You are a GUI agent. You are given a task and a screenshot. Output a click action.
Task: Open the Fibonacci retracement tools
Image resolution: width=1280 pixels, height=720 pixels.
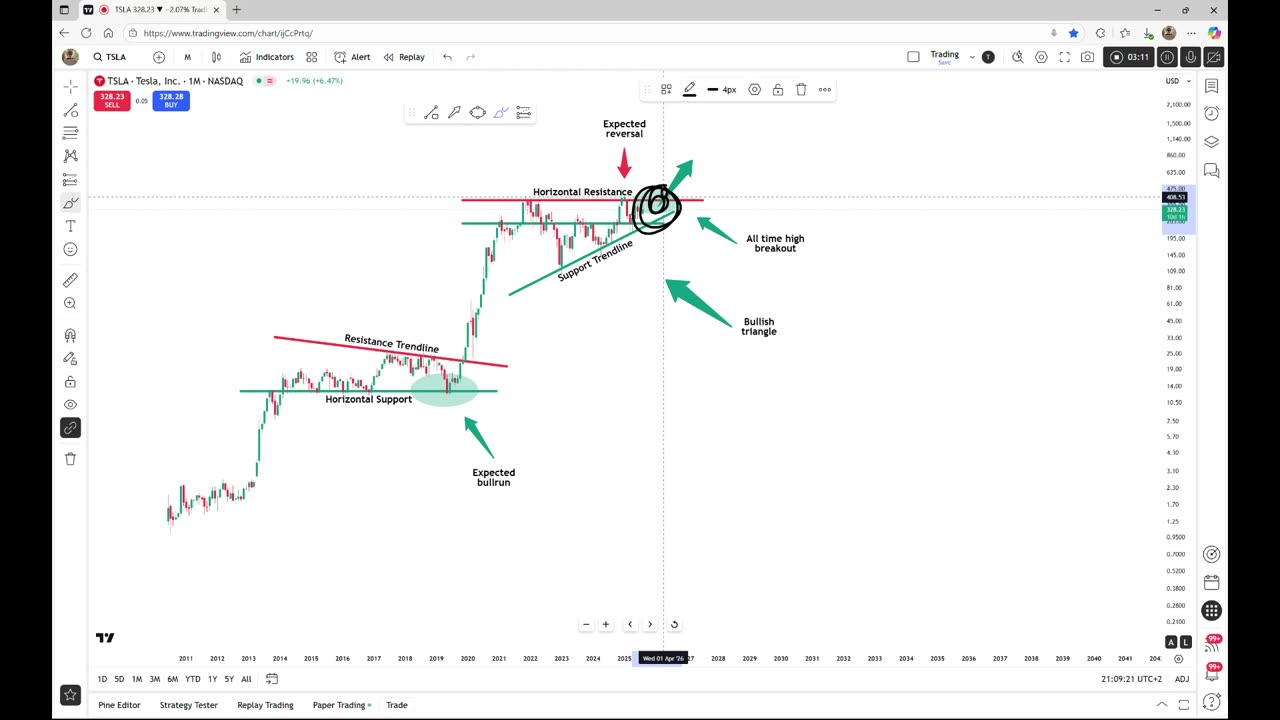pos(70,133)
